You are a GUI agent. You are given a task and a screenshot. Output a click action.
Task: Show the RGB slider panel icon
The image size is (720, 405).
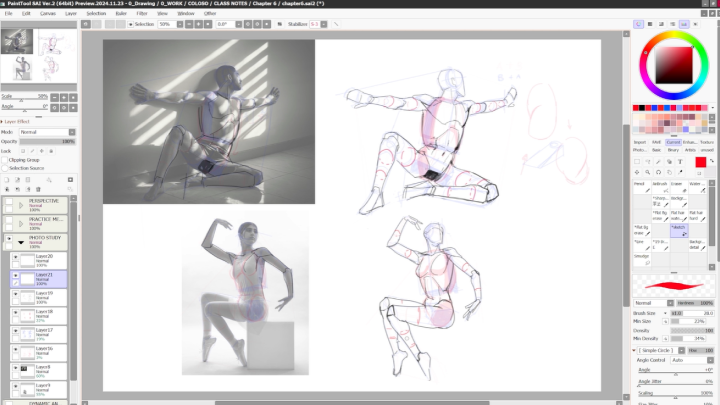coord(650,24)
